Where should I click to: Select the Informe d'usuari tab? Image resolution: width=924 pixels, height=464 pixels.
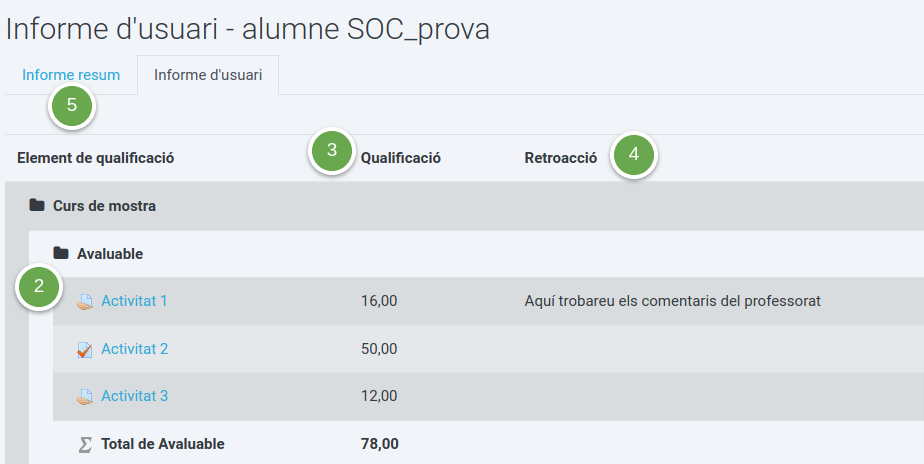tap(208, 75)
